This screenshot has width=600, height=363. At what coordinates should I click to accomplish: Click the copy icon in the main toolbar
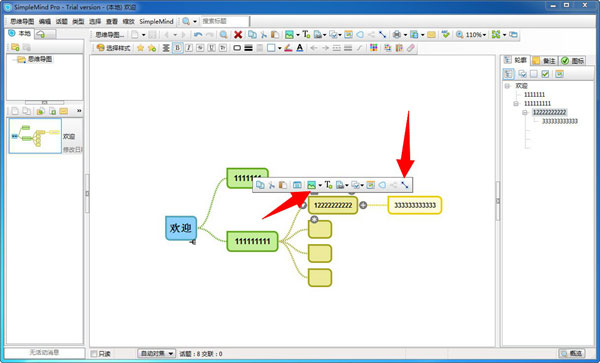click(x=252, y=35)
